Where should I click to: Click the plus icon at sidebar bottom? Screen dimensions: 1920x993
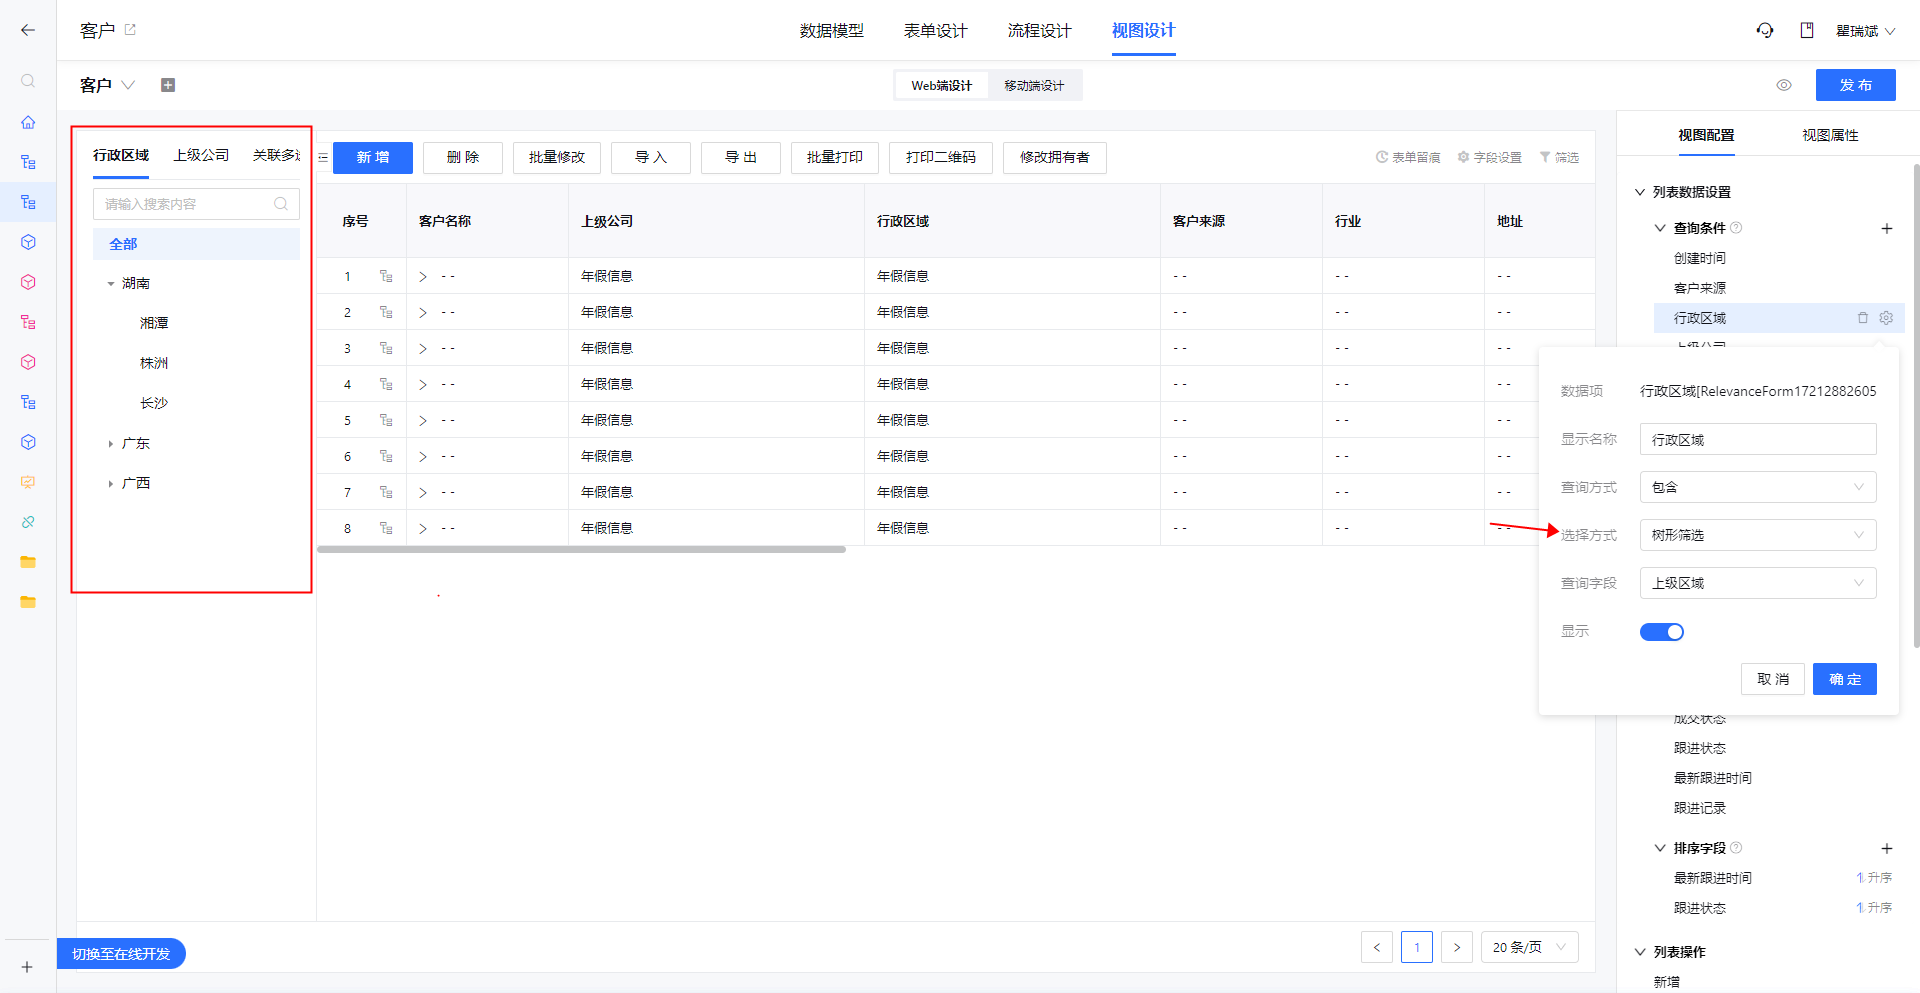click(27, 967)
